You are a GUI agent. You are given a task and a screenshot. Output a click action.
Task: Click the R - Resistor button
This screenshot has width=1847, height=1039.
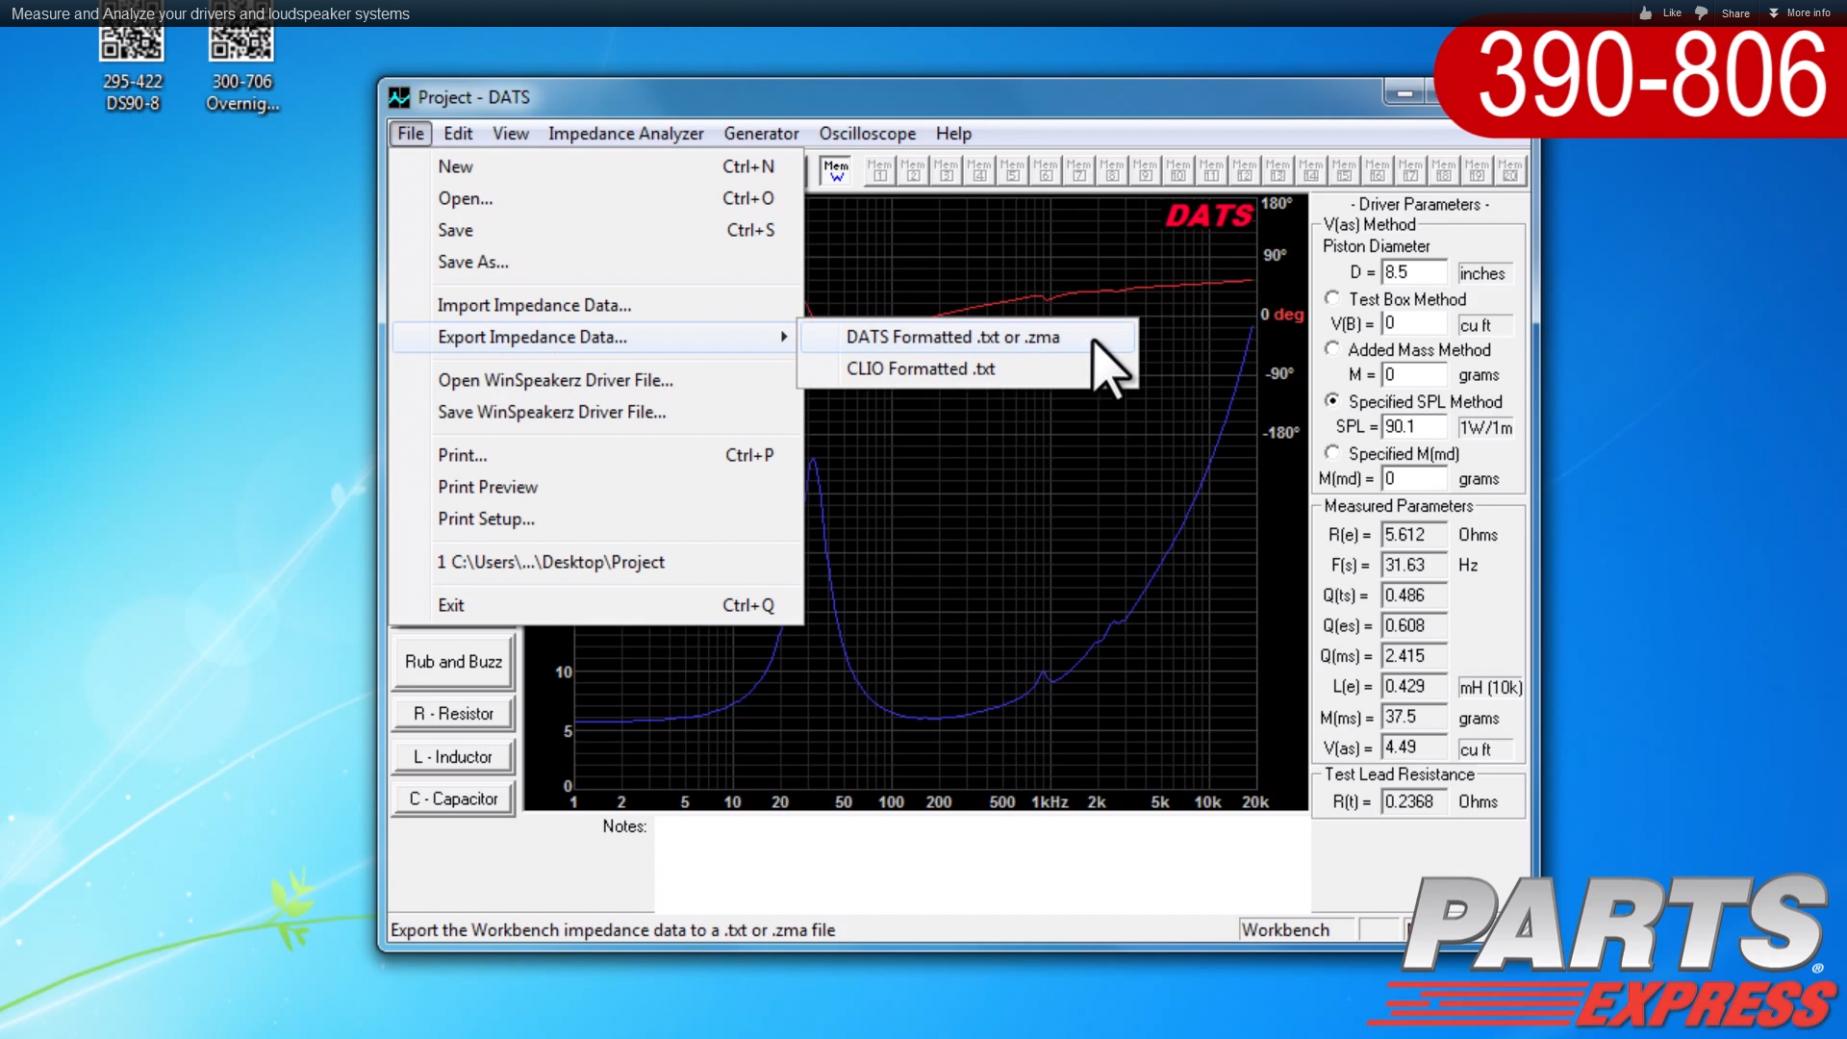(x=453, y=714)
